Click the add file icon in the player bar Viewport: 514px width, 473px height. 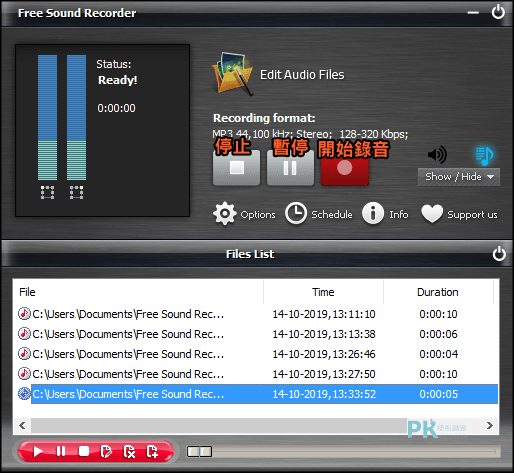[x=152, y=452]
